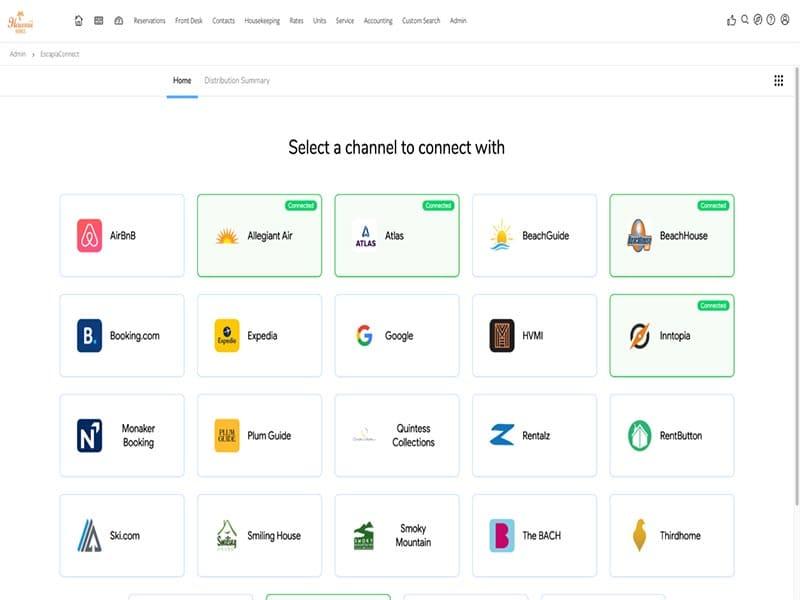Open the Front Desk menu
This screenshot has height=600, width=800.
pyautogui.click(x=189, y=21)
